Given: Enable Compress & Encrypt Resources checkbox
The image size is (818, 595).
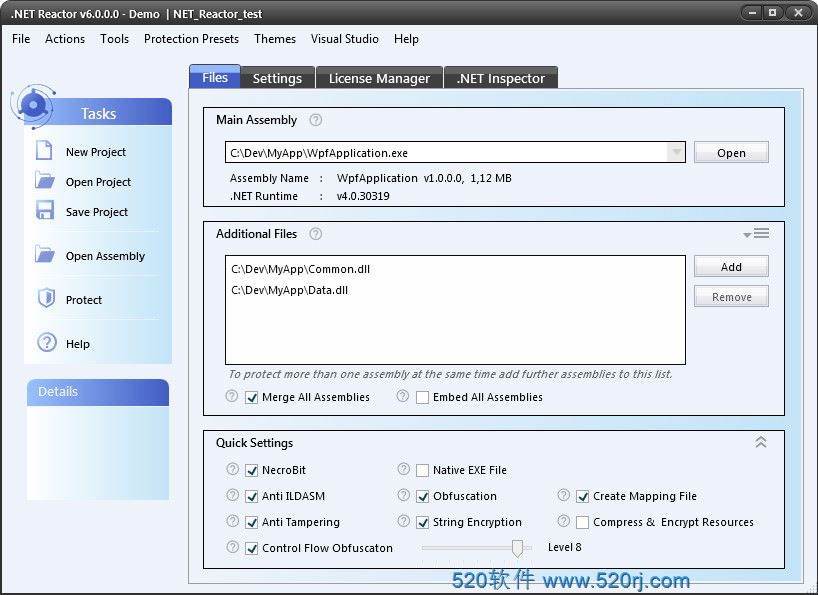Looking at the screenshot, I should [x=582, y=523].
